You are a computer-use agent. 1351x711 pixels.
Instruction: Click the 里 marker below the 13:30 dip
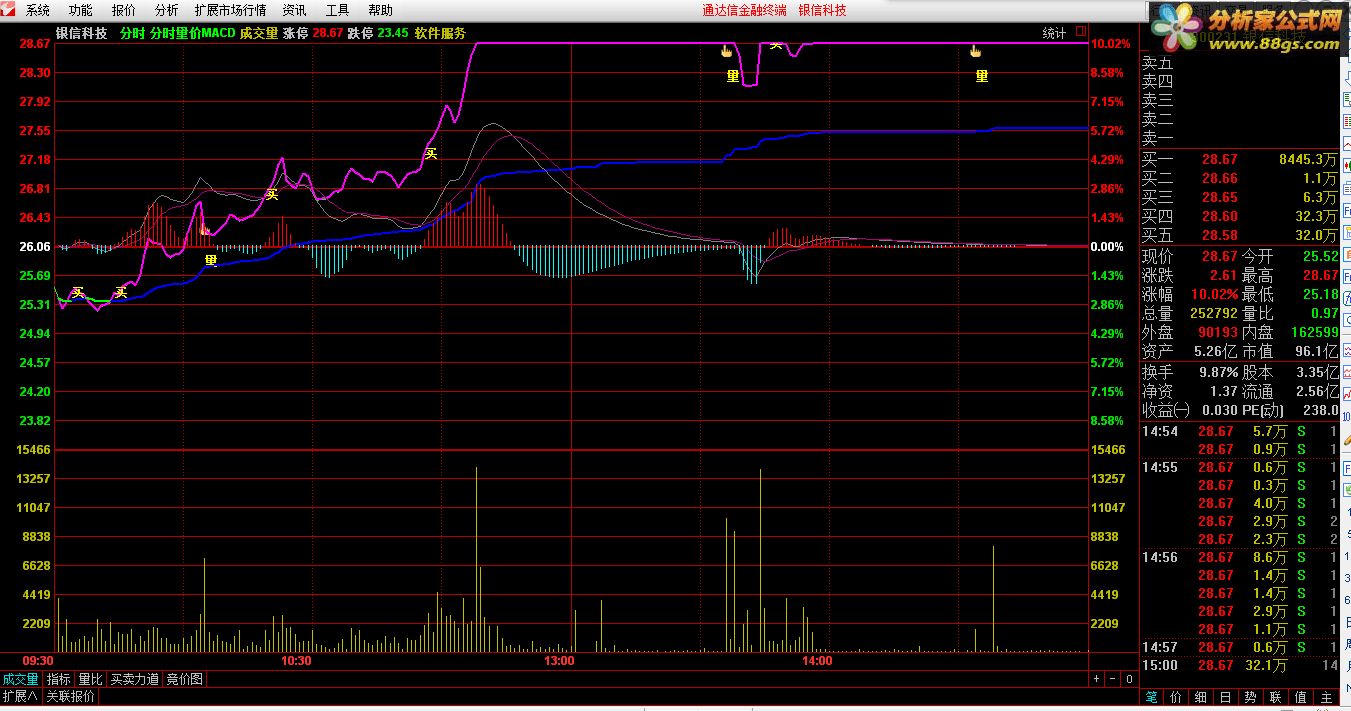732,75
